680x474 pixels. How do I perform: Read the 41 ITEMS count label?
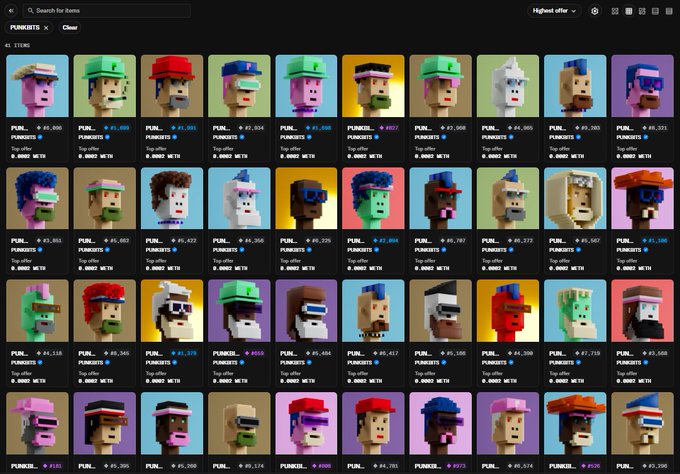17,45
